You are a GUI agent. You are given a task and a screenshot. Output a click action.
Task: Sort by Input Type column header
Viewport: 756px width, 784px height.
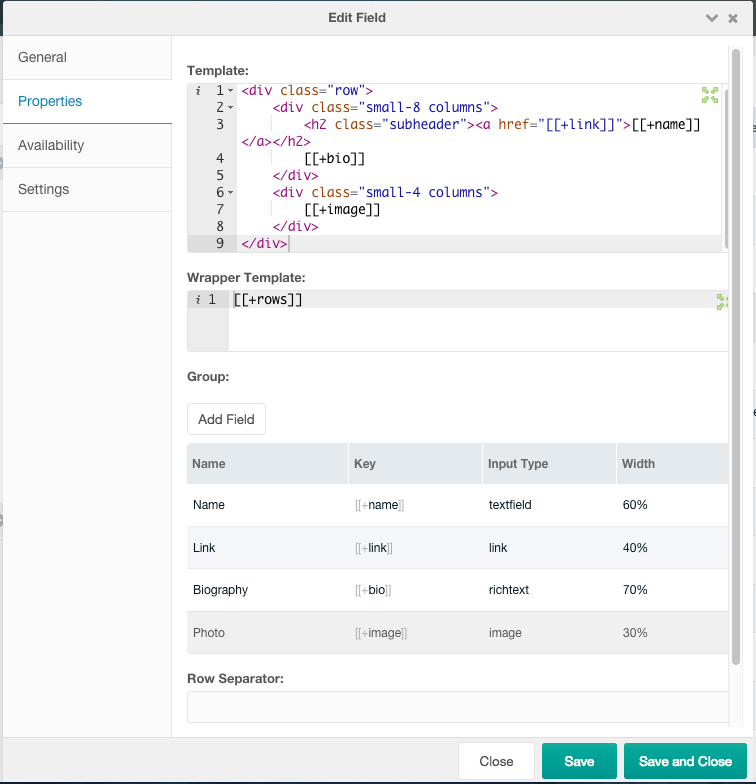(x=549, y=464)
